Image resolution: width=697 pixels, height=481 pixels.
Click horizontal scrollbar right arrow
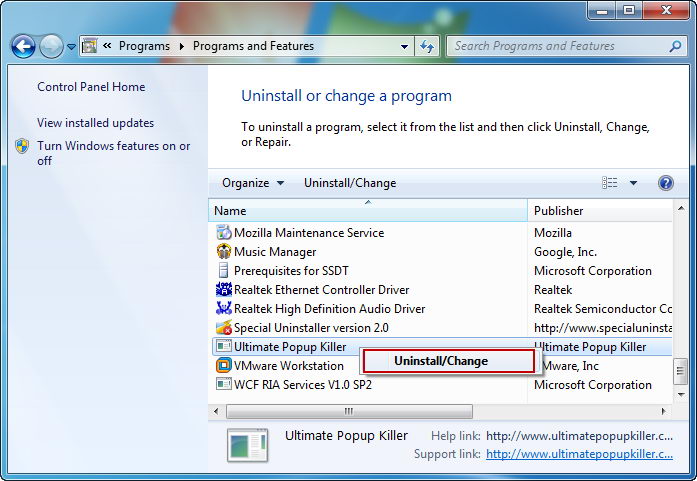pyautogui.click(x=664, y=411)
